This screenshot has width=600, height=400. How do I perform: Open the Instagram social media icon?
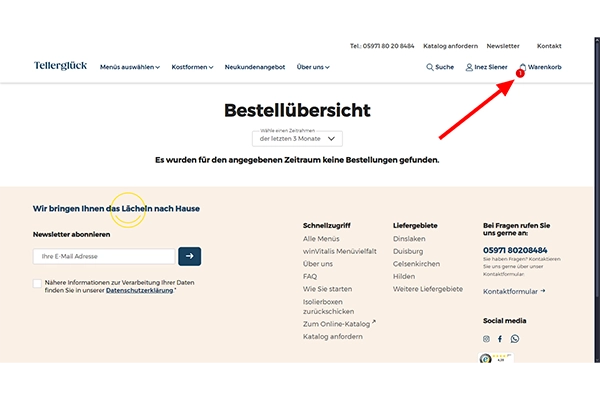[x=487, y=339]
